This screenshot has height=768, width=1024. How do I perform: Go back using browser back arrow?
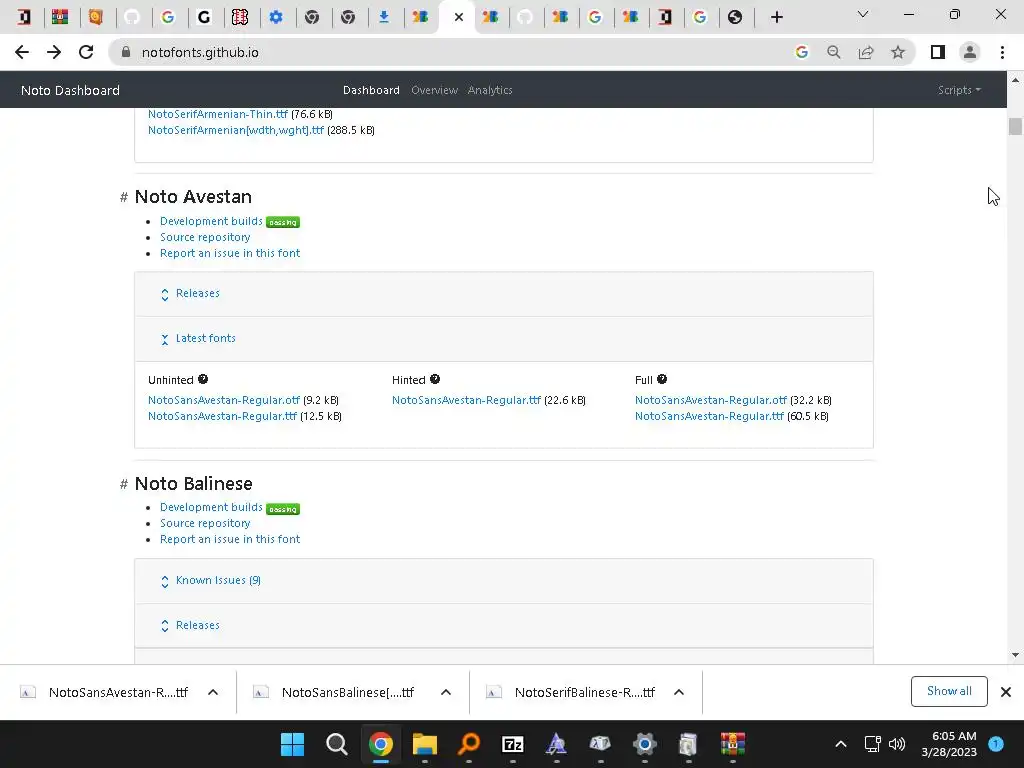(22, 52)
